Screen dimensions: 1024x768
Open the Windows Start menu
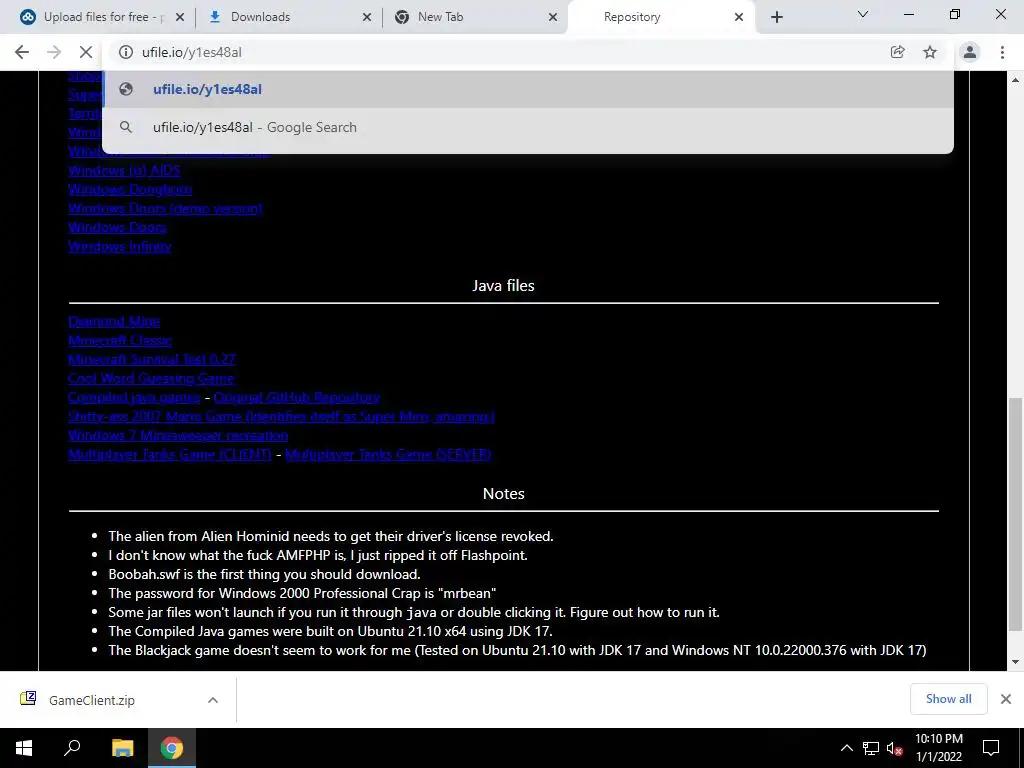click(24, 748)
